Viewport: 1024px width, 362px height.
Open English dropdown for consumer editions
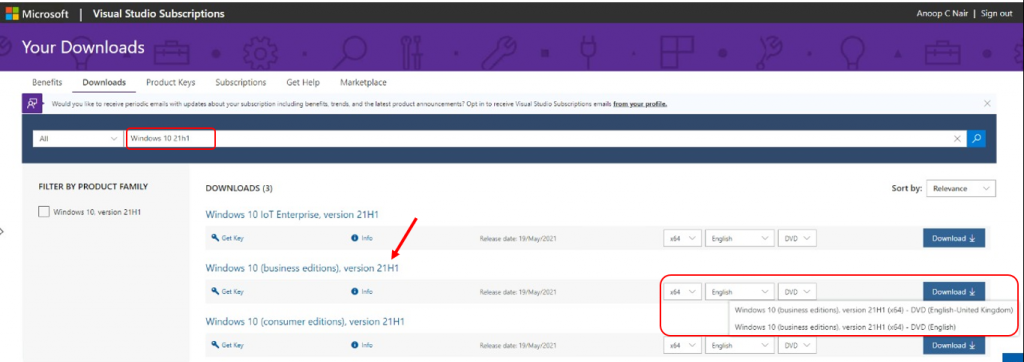click(739, 346)
